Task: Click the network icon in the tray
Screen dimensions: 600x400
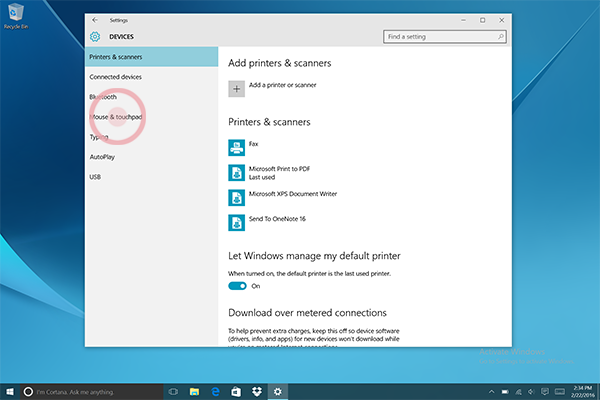Action: point(518,392)
